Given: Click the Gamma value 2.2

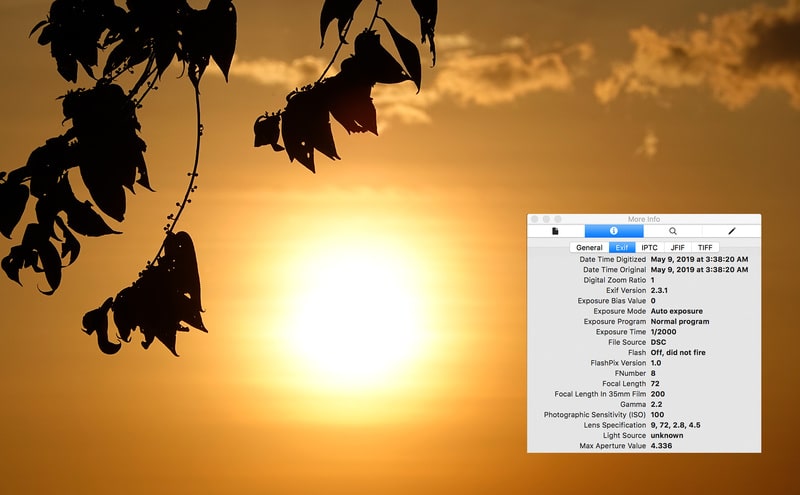Looking at the screenshot, I should (656, 404).
